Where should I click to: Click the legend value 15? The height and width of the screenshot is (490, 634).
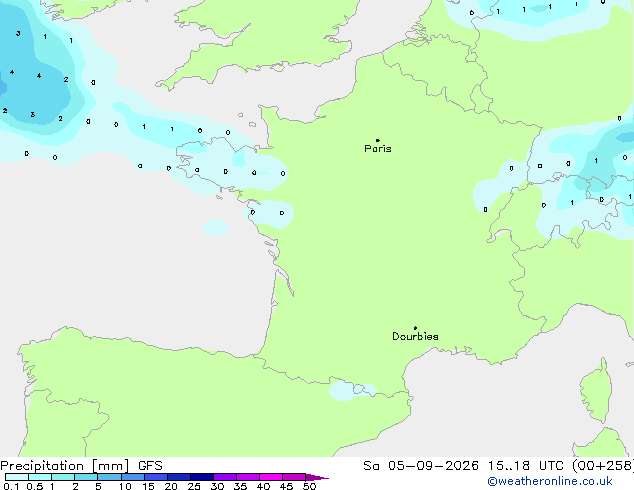pos(148,486)
